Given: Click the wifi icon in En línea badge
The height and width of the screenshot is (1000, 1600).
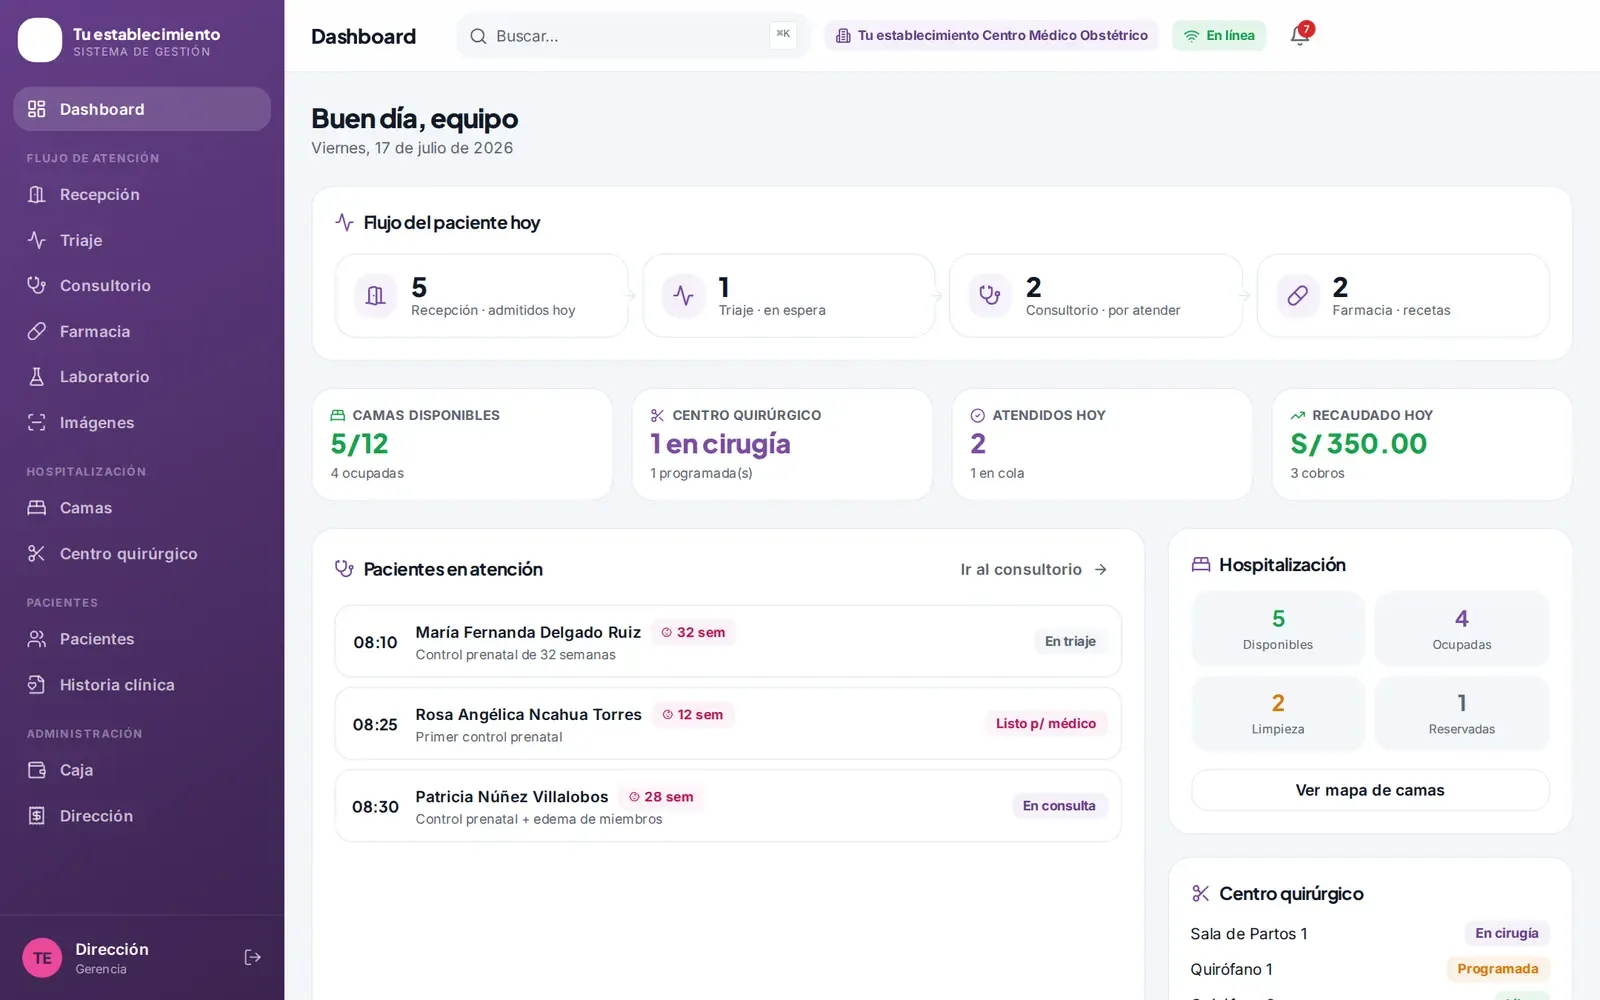Looking at the screenshot, I should [1191, 36].
